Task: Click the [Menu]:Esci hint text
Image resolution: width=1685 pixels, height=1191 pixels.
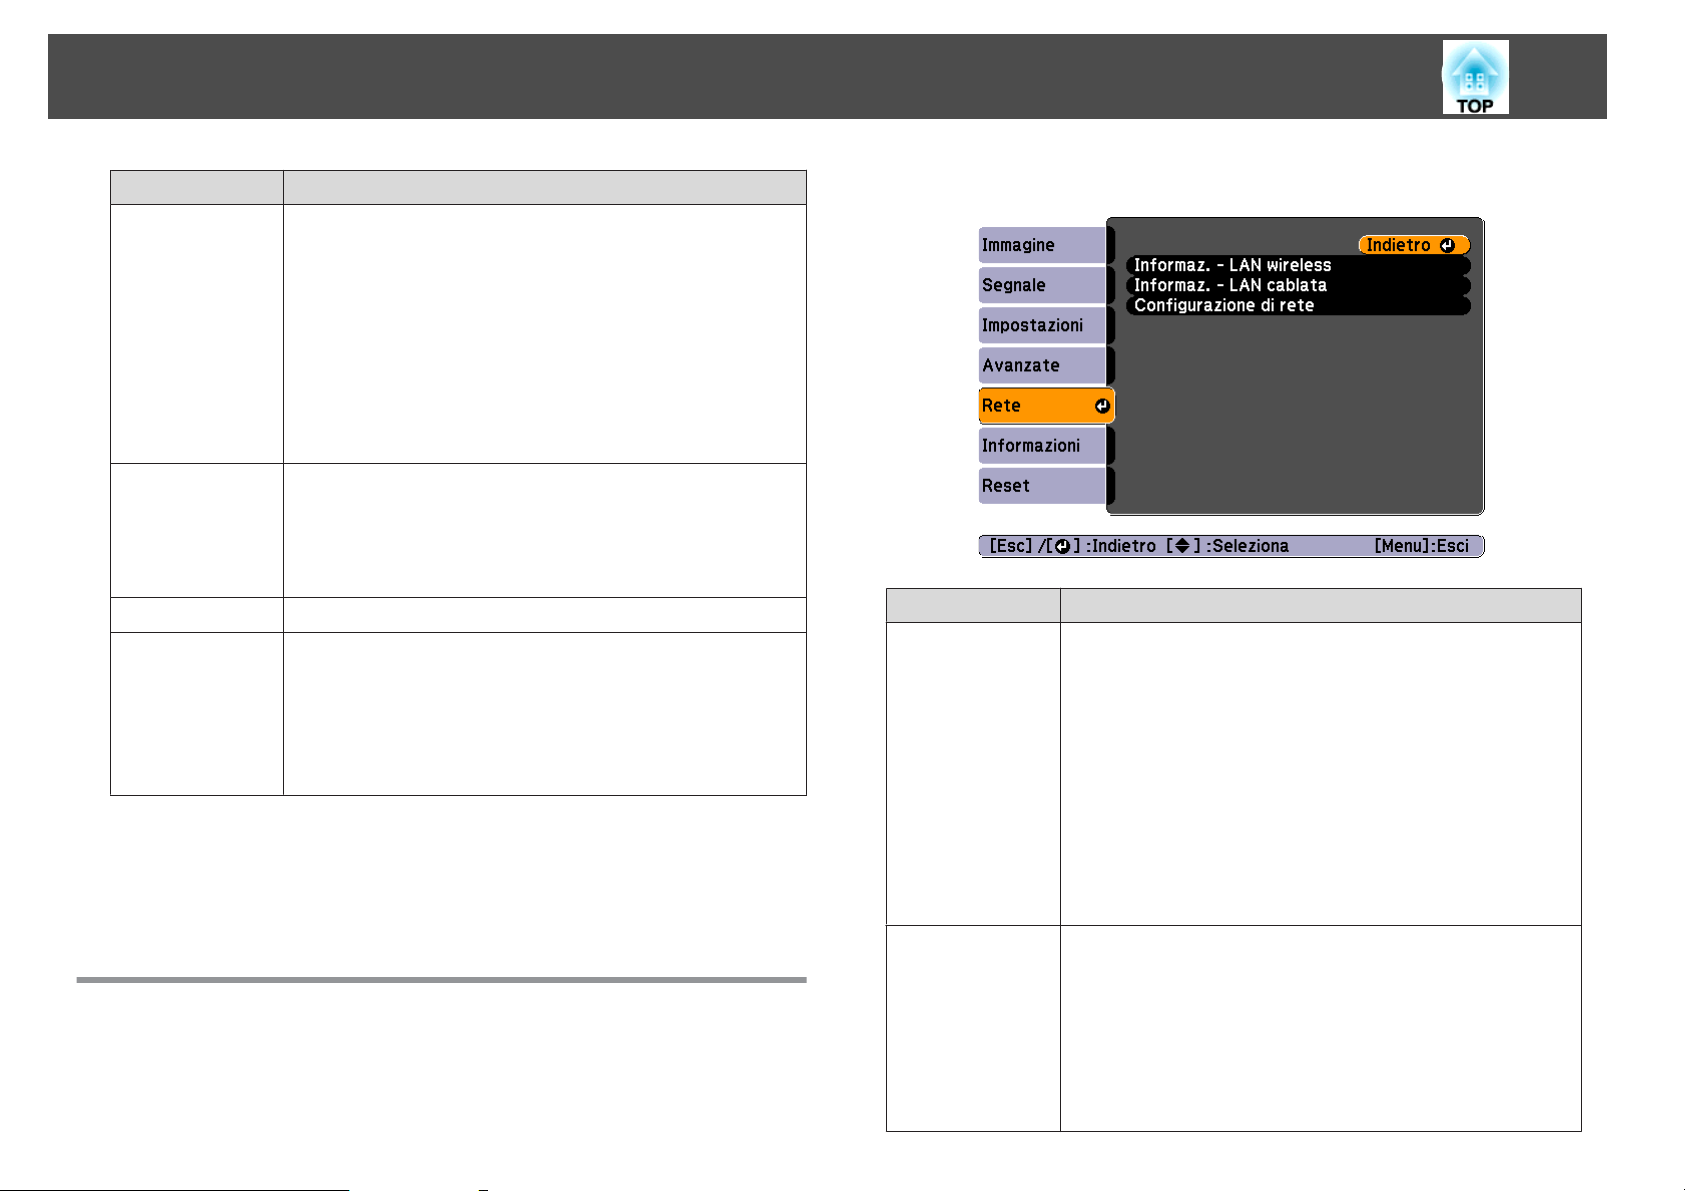Action: click(1421, 546)
